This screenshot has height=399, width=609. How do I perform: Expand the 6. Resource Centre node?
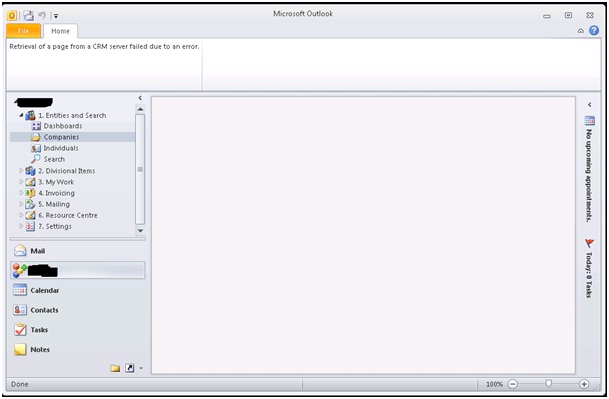click(21, 215)
